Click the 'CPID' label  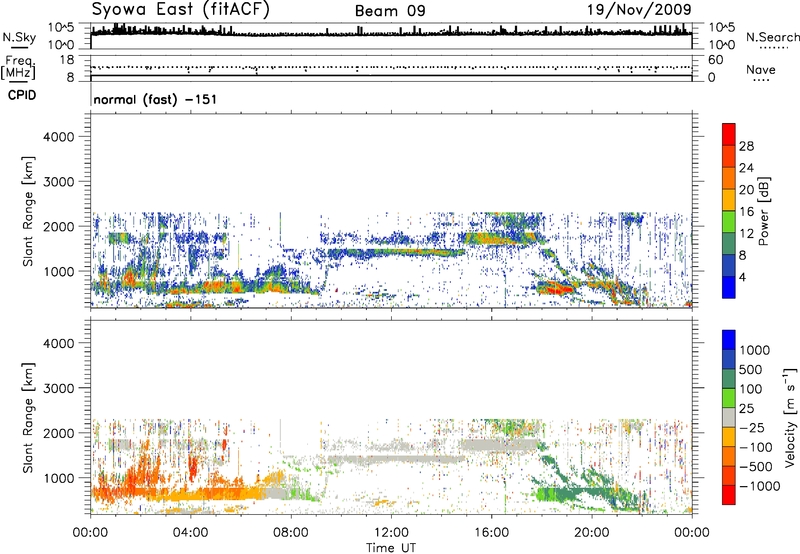(x=22, y=95)
